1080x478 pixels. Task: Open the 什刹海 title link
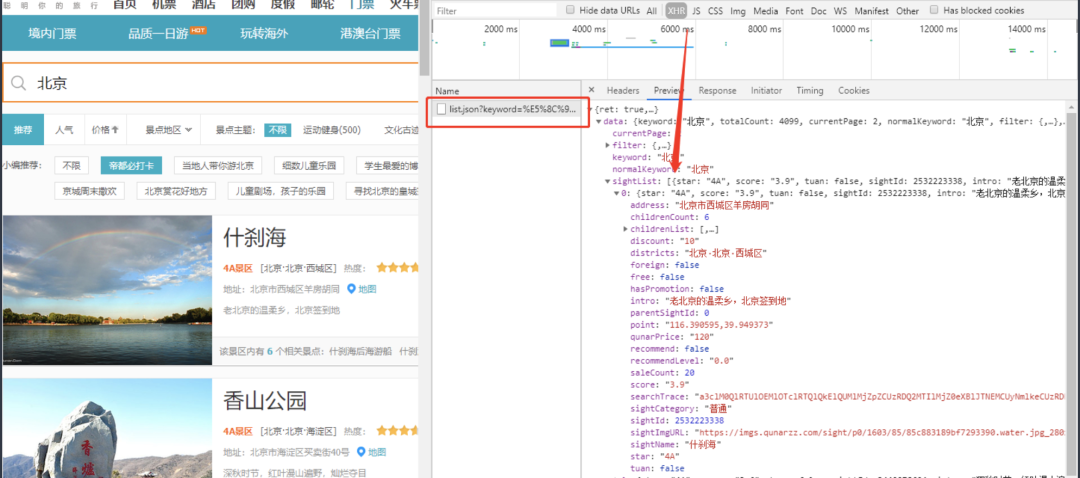[255, 238]
